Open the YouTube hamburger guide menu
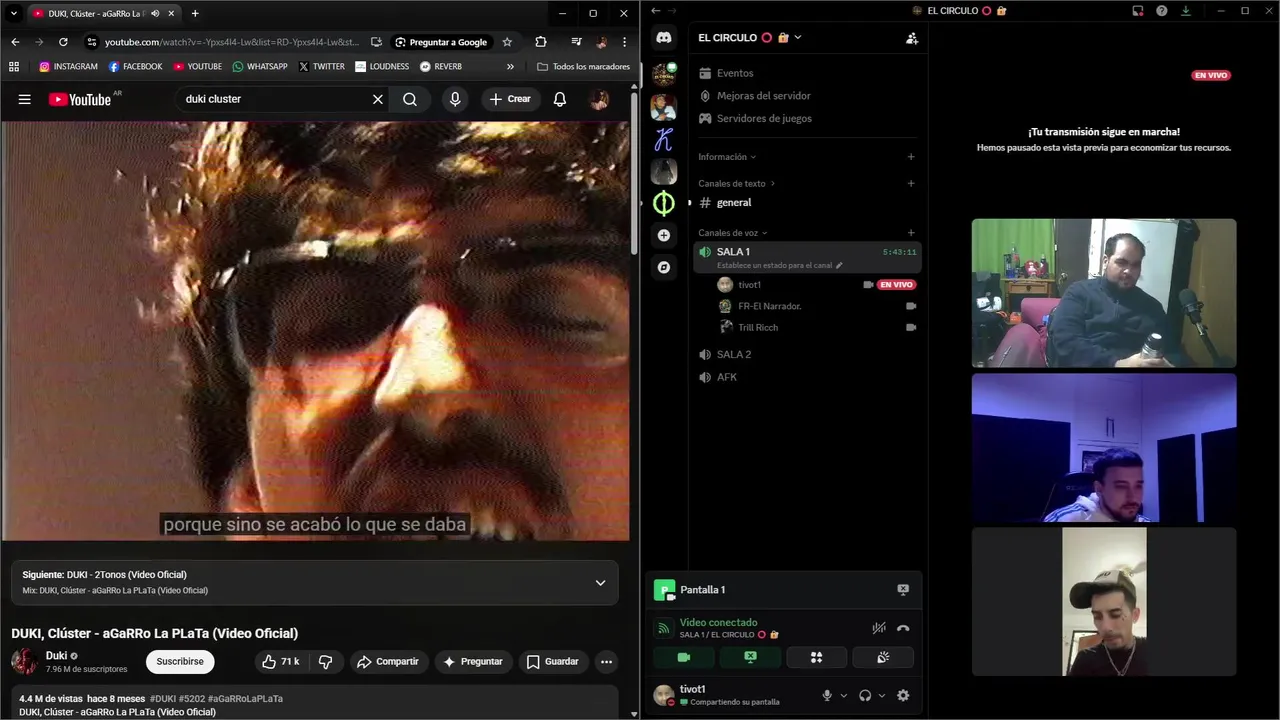1280x720 pixels. tap(25, 99)
